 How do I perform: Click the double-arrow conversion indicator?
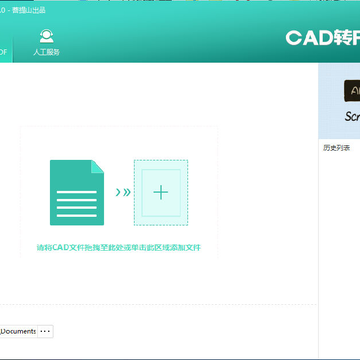[x=123, y=192]
